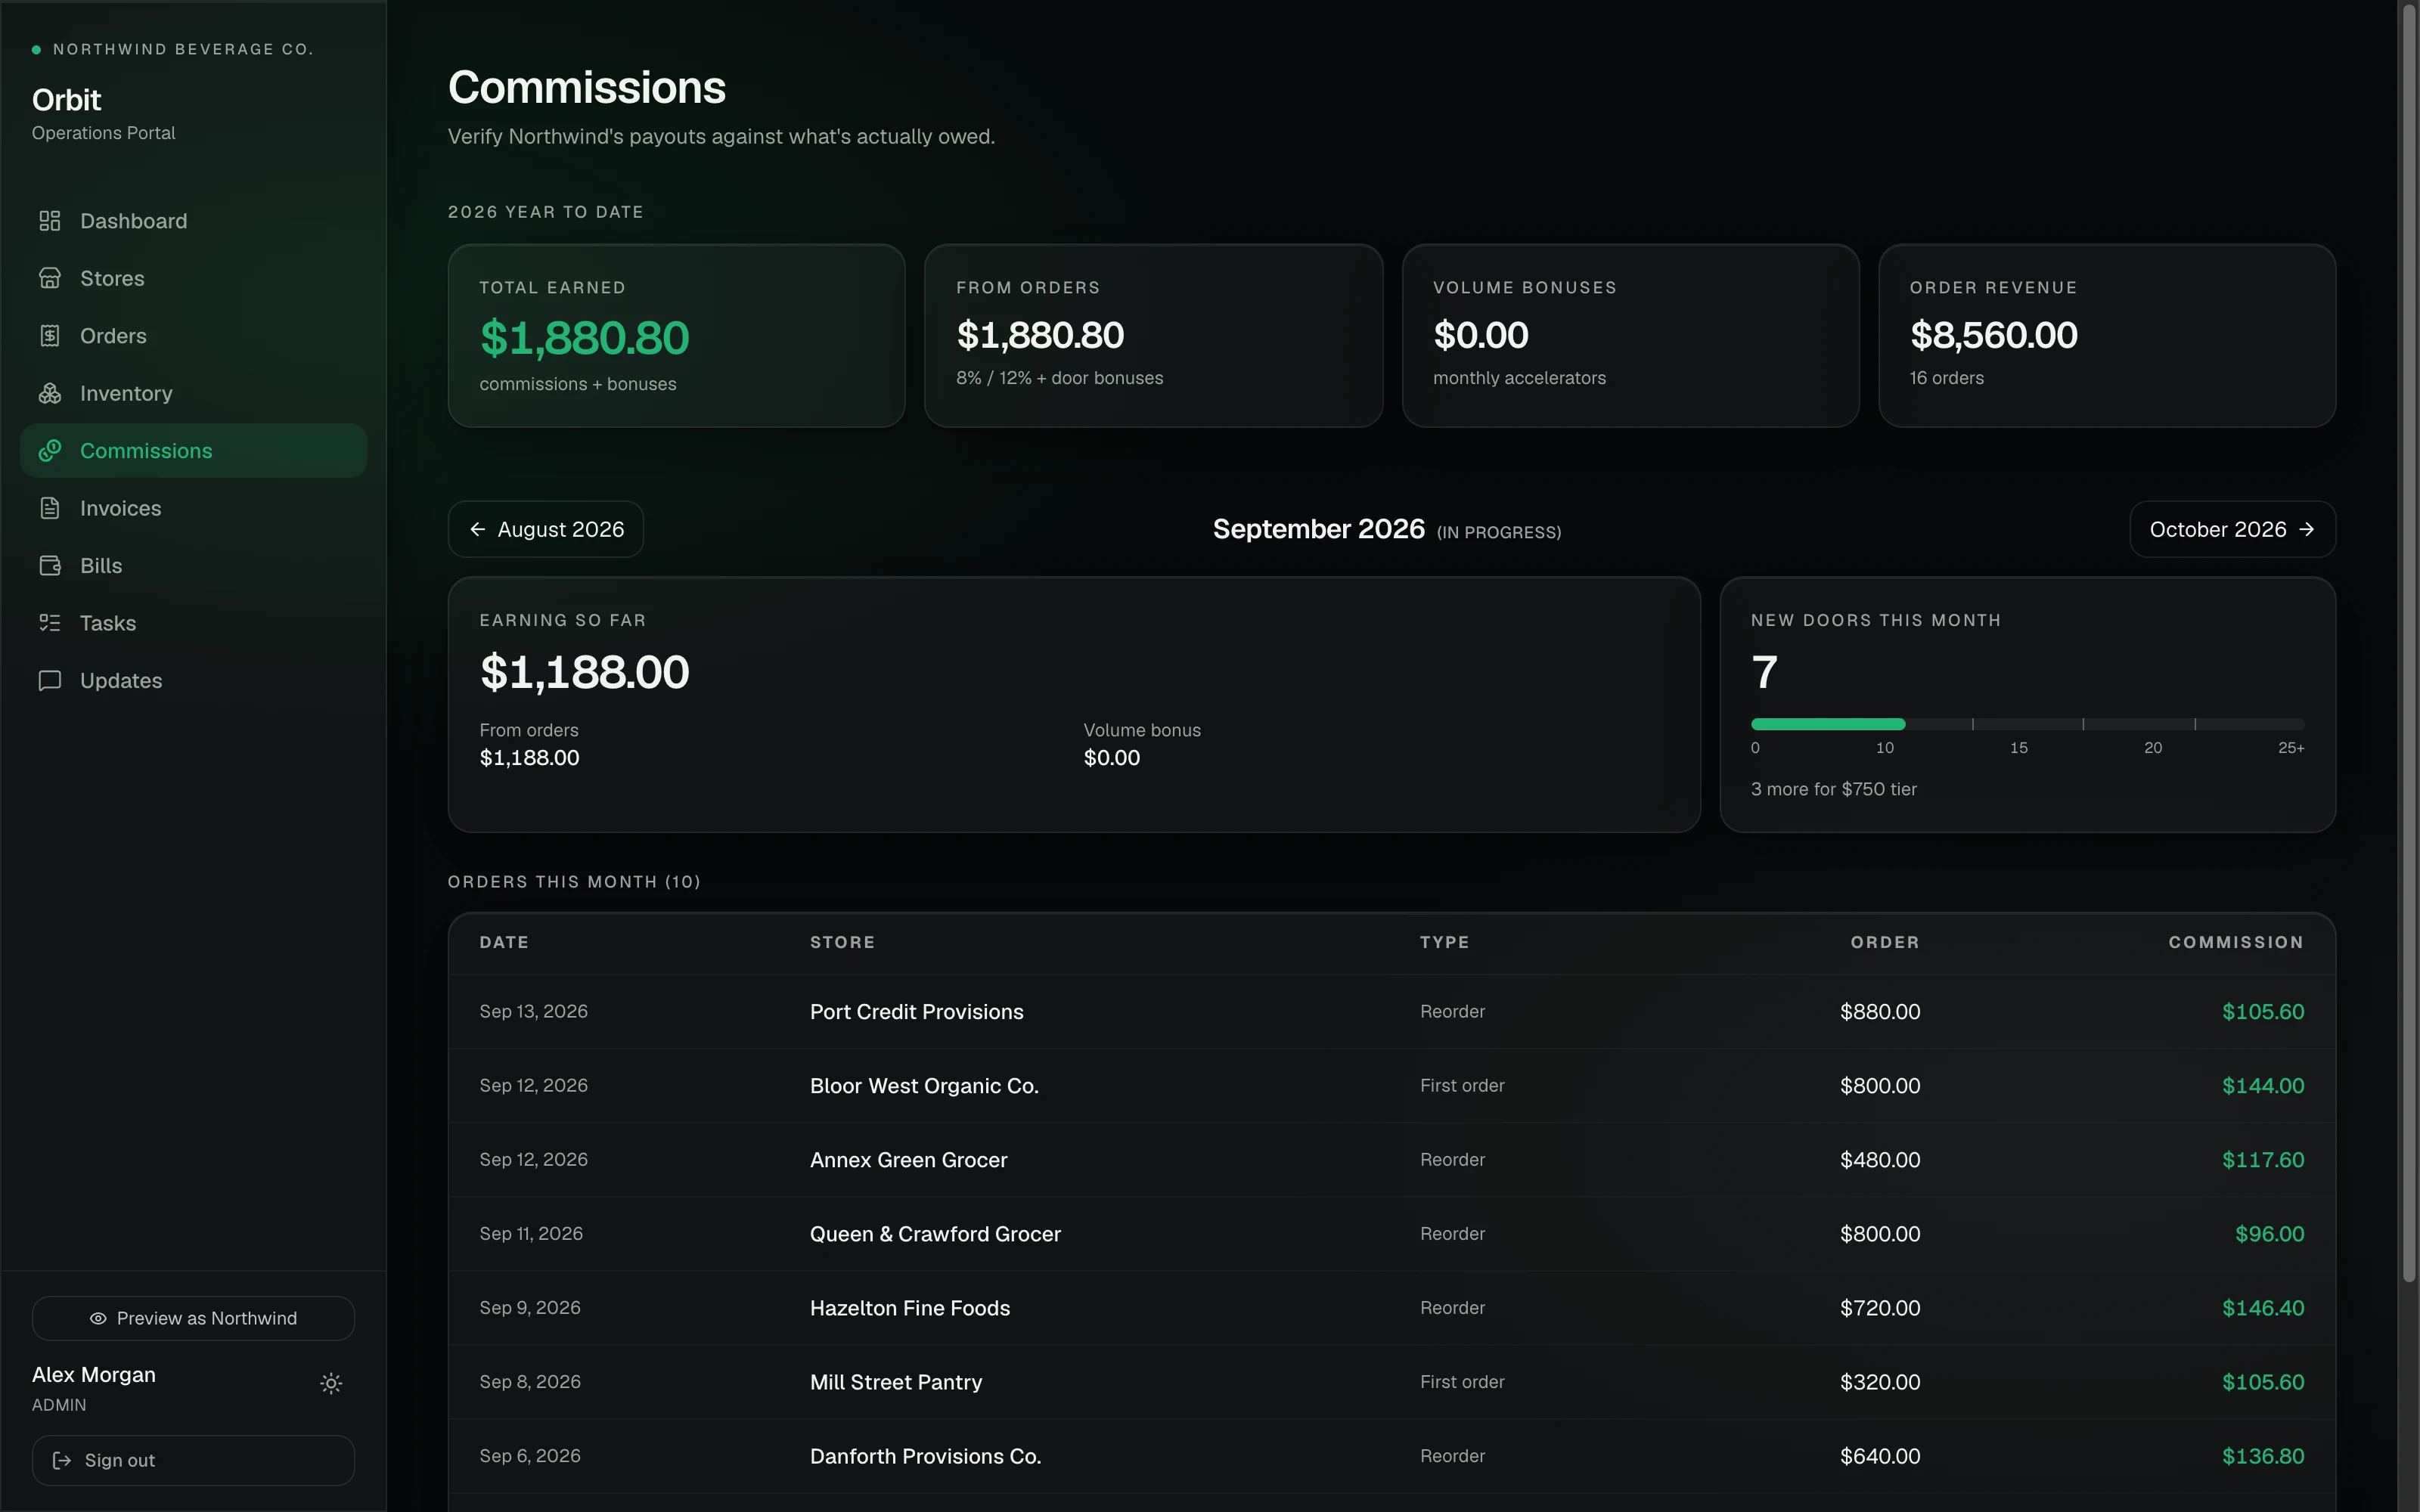Click the Sign out button

click(x=193, y=1460)
